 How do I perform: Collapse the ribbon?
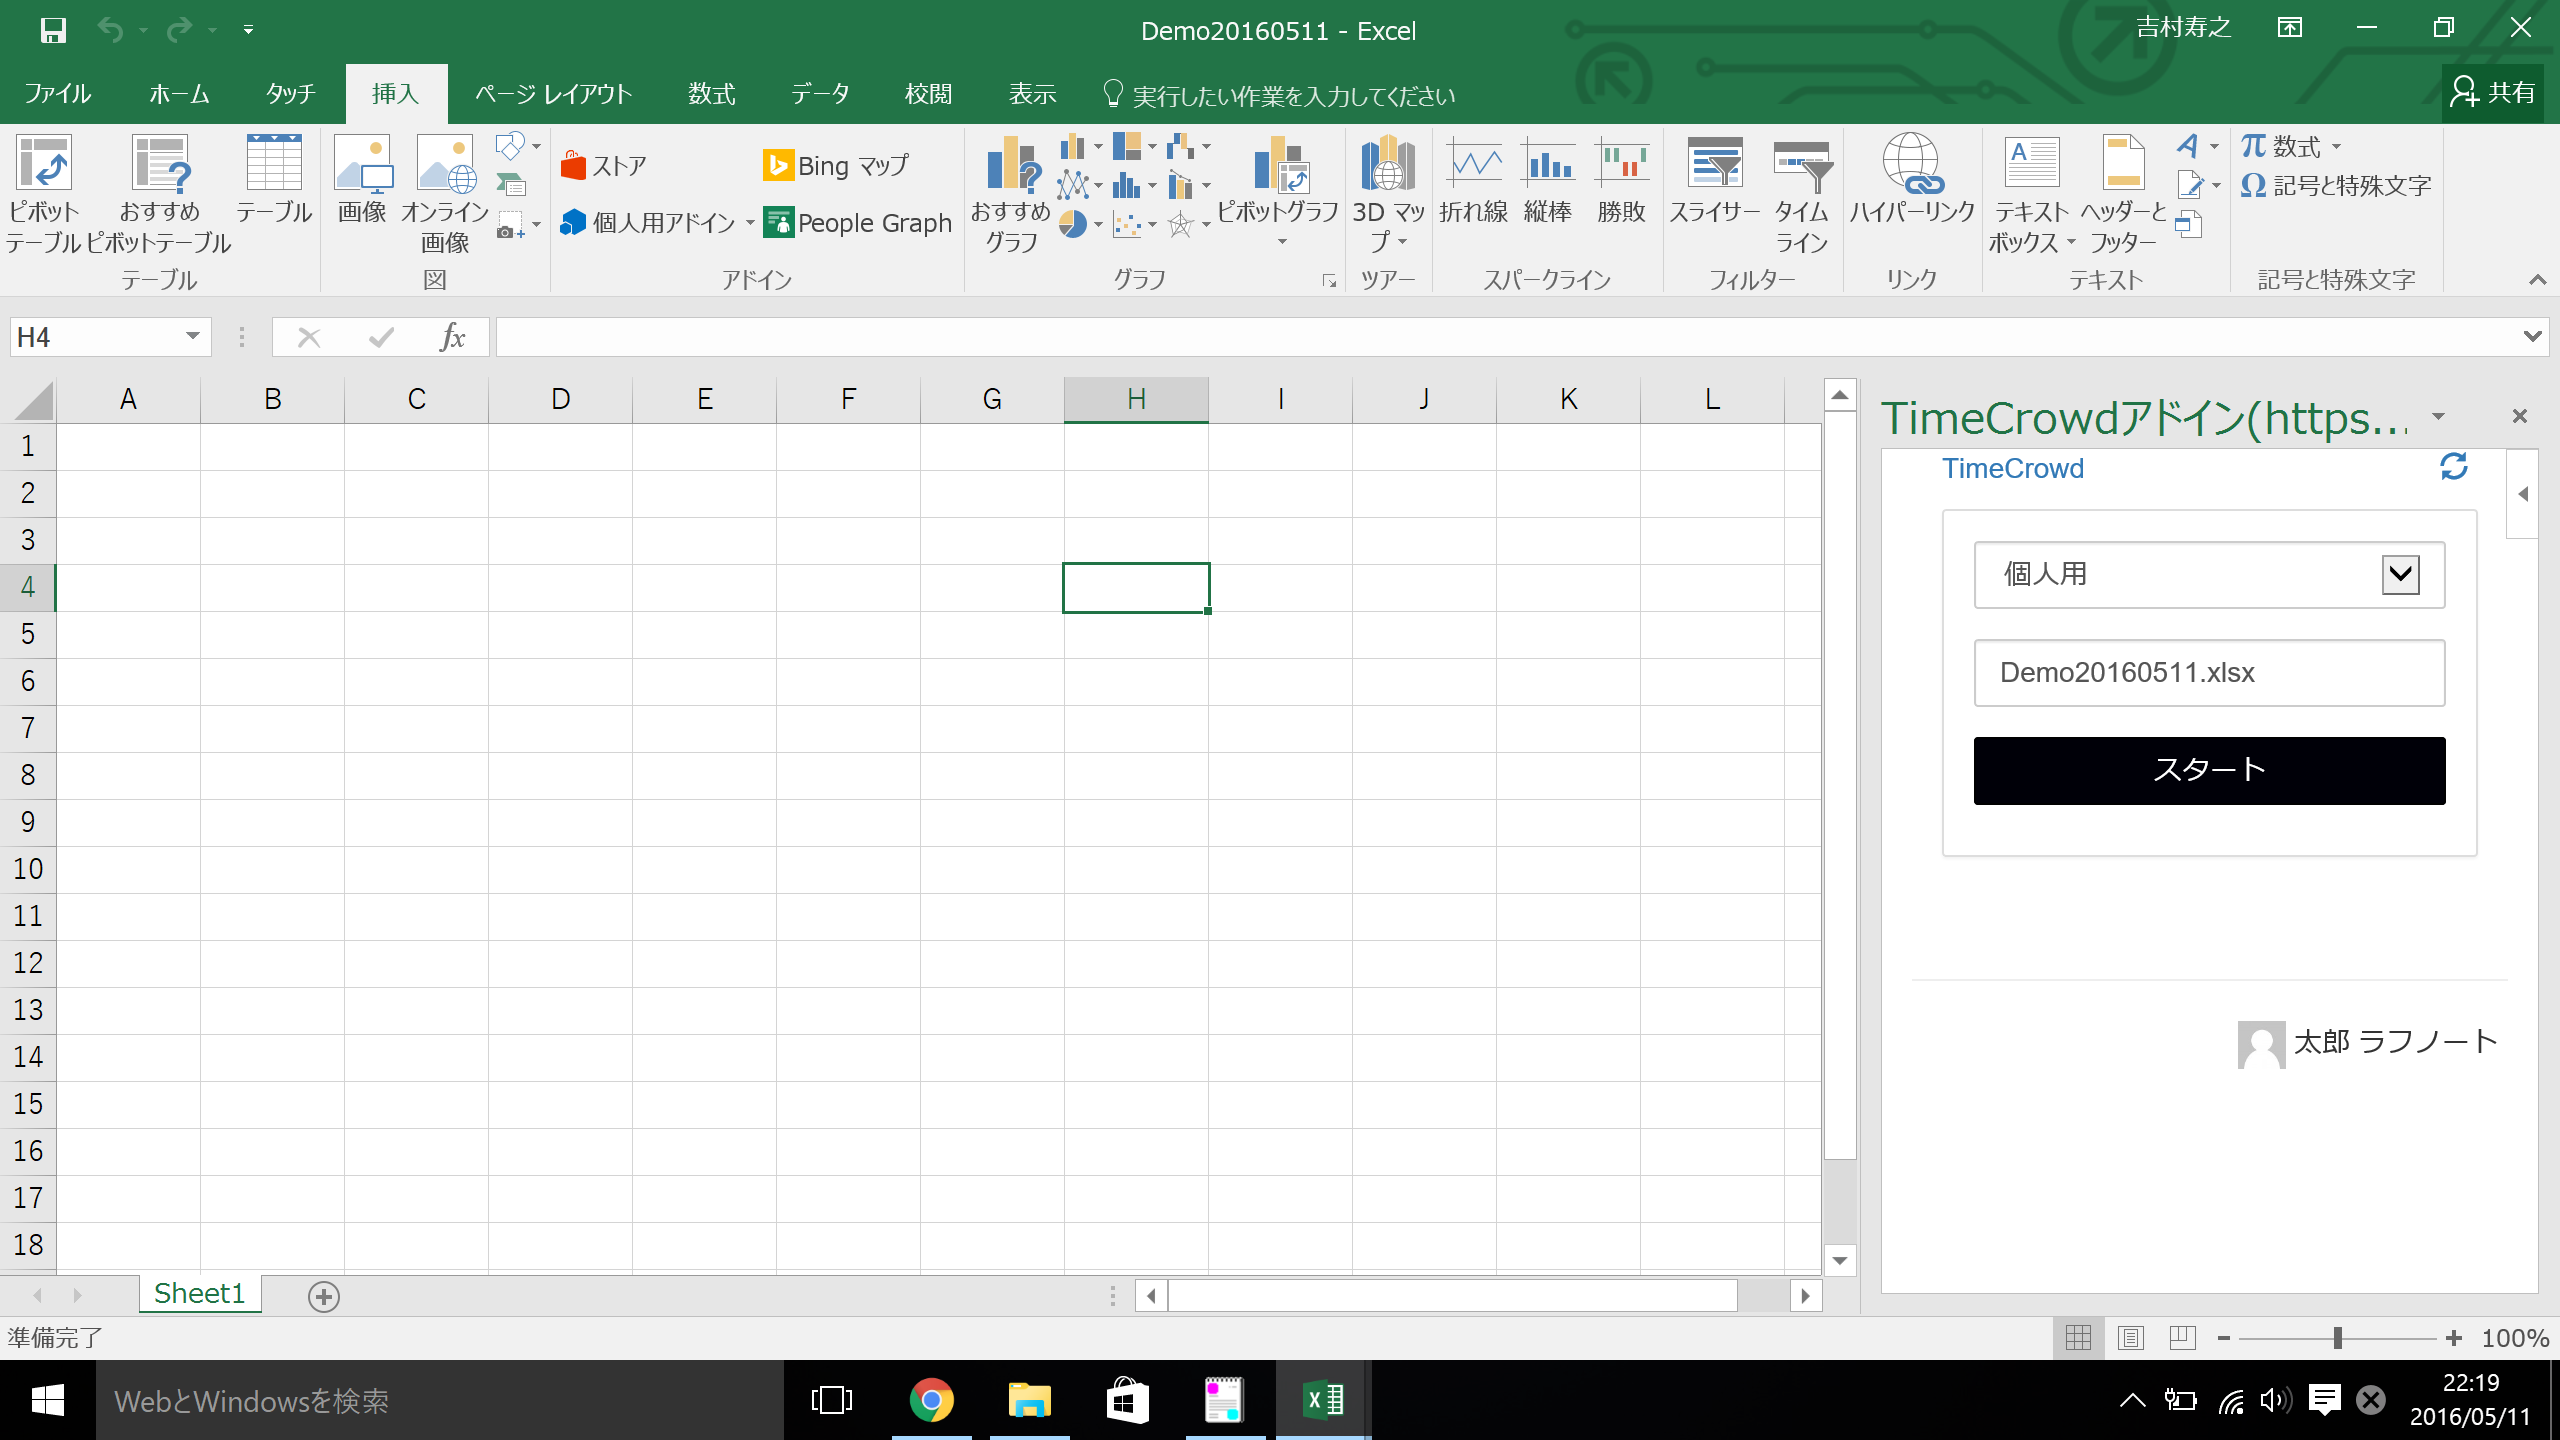click(2537, 280)
